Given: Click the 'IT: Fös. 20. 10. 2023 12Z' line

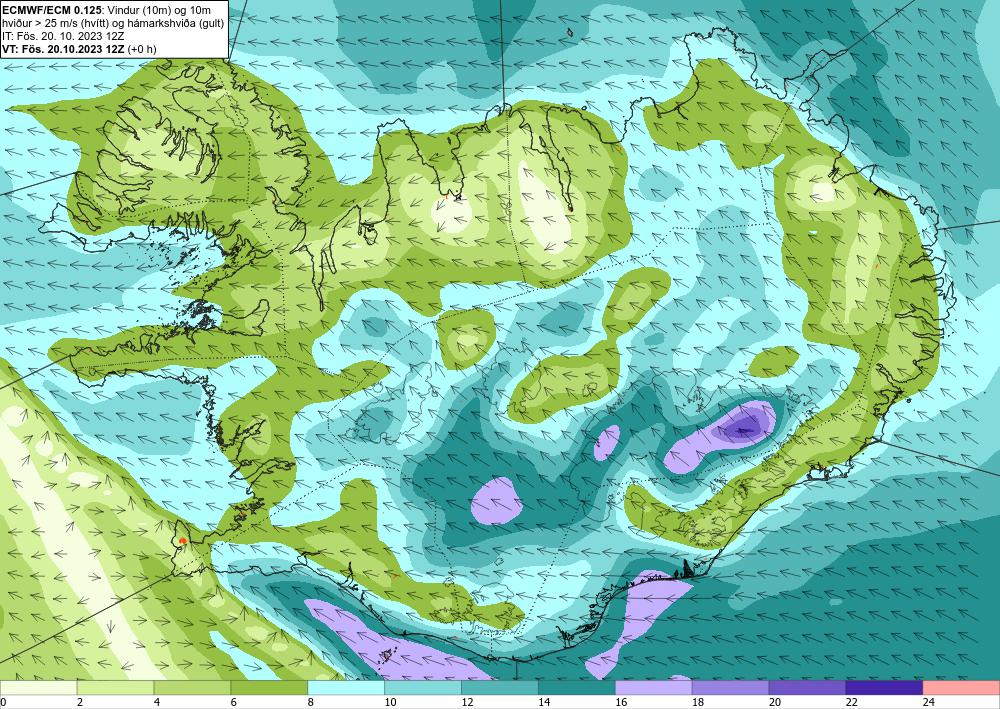Looking at the screenshot, I should [63, 36].
